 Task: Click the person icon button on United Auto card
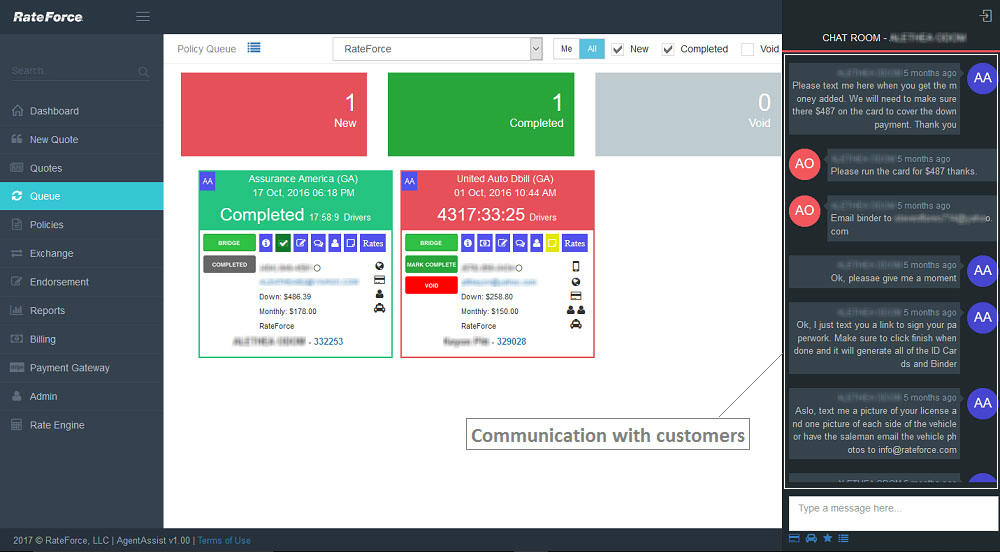[536, 243]
